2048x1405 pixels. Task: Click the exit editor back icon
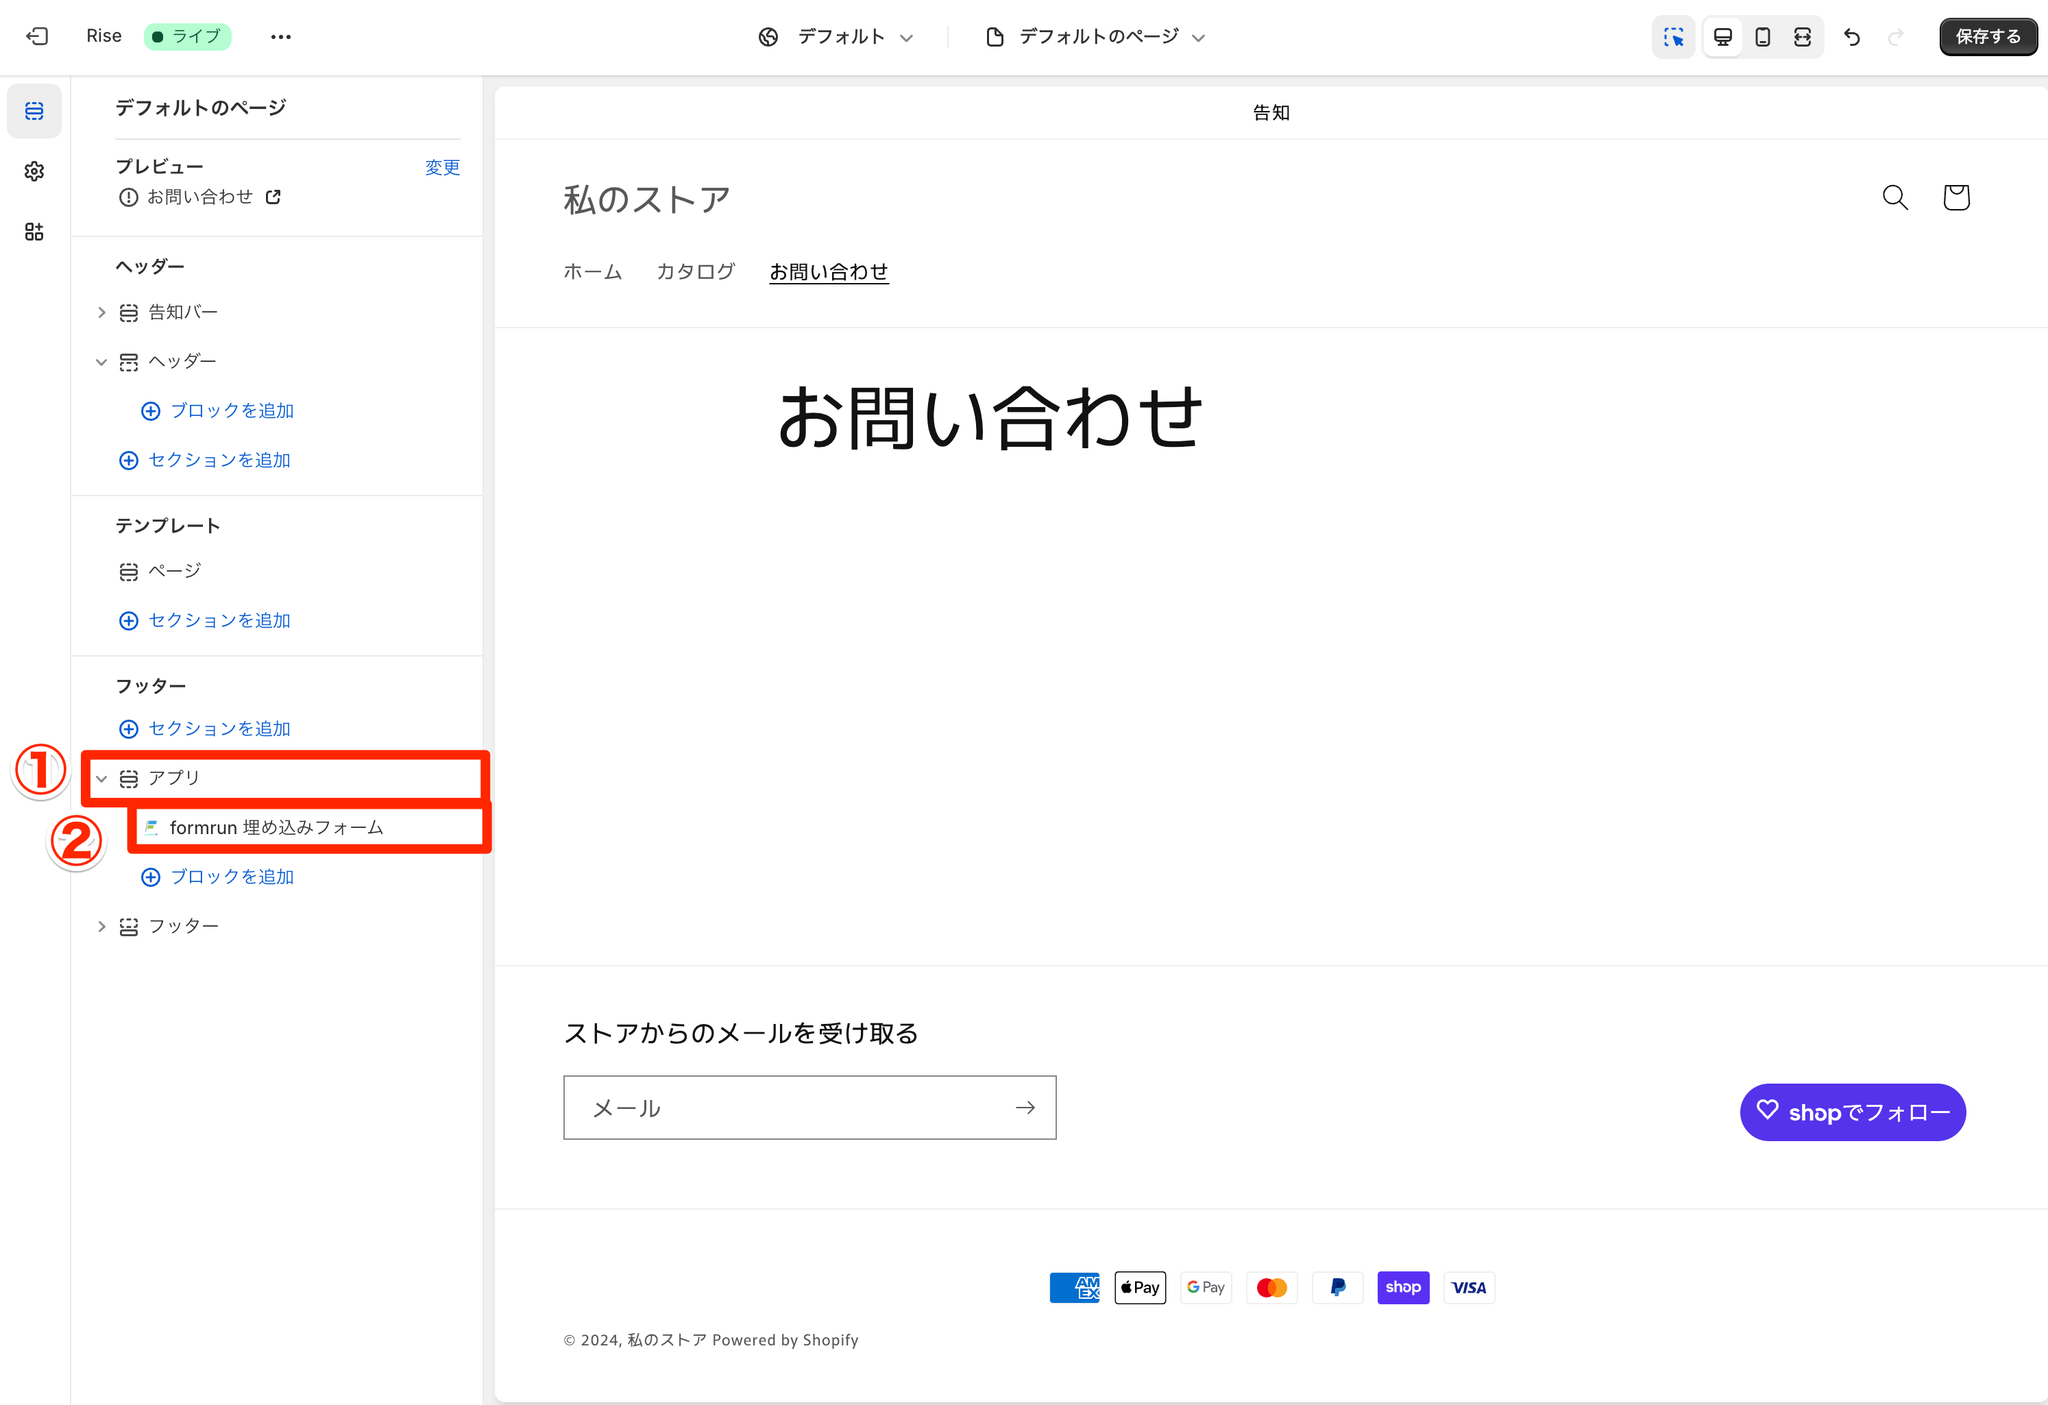(x=37, y=36)
